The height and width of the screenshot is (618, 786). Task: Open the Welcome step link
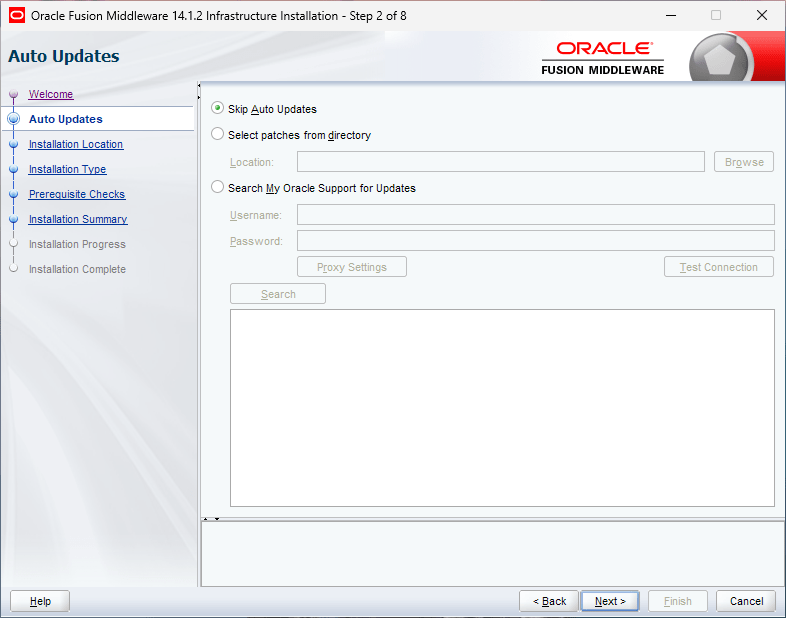51,94
